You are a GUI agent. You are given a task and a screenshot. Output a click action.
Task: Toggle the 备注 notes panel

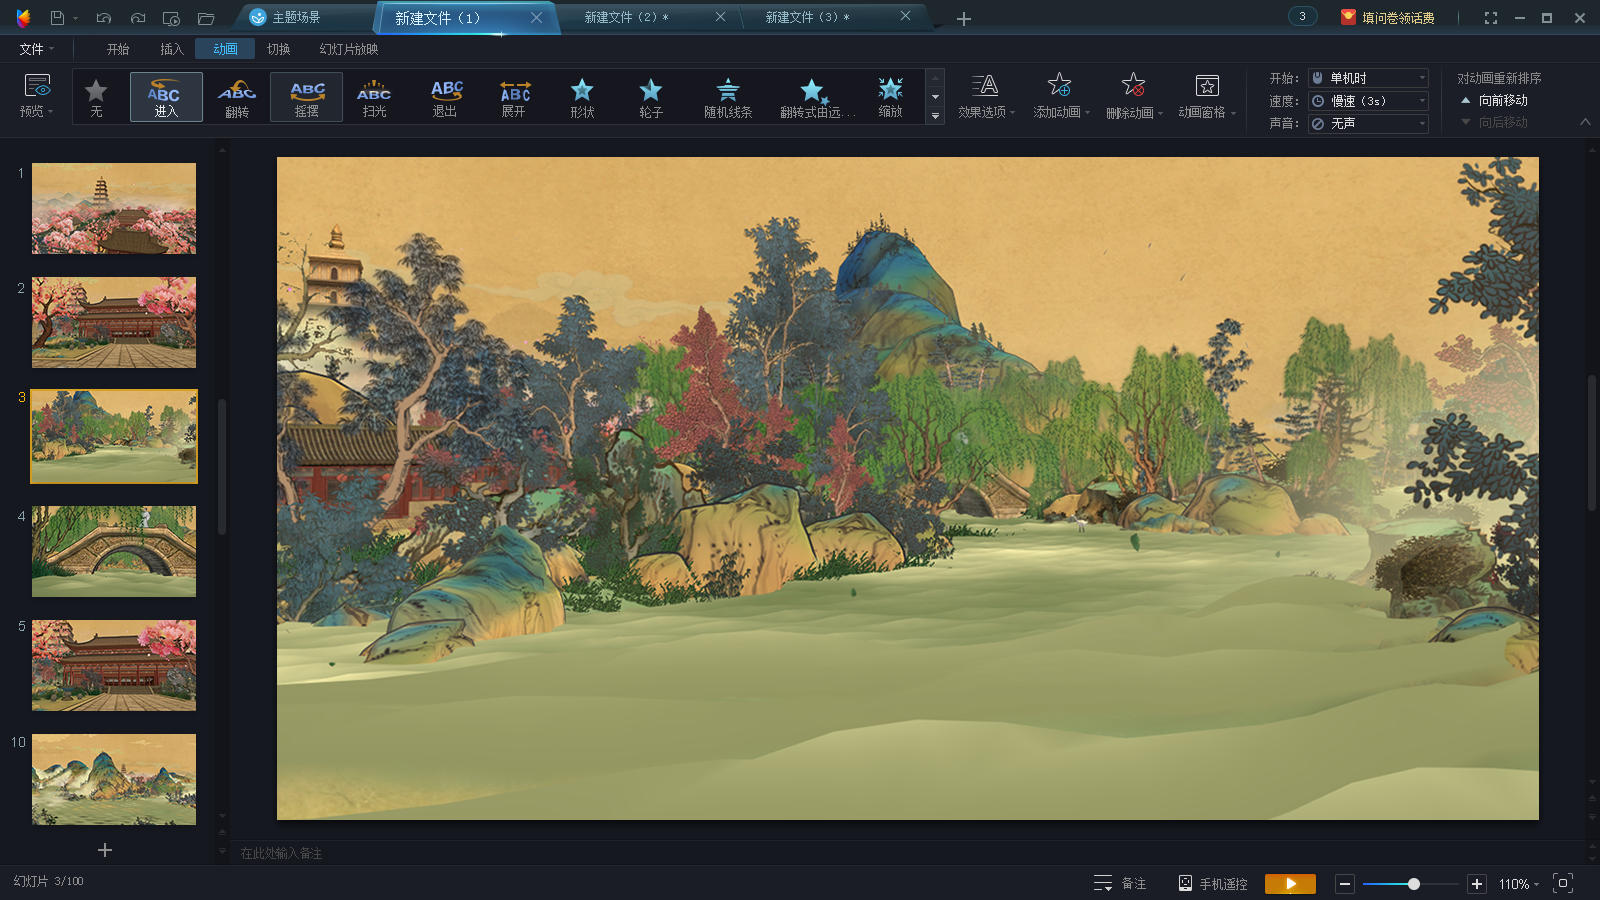(x=1120, y=884)
